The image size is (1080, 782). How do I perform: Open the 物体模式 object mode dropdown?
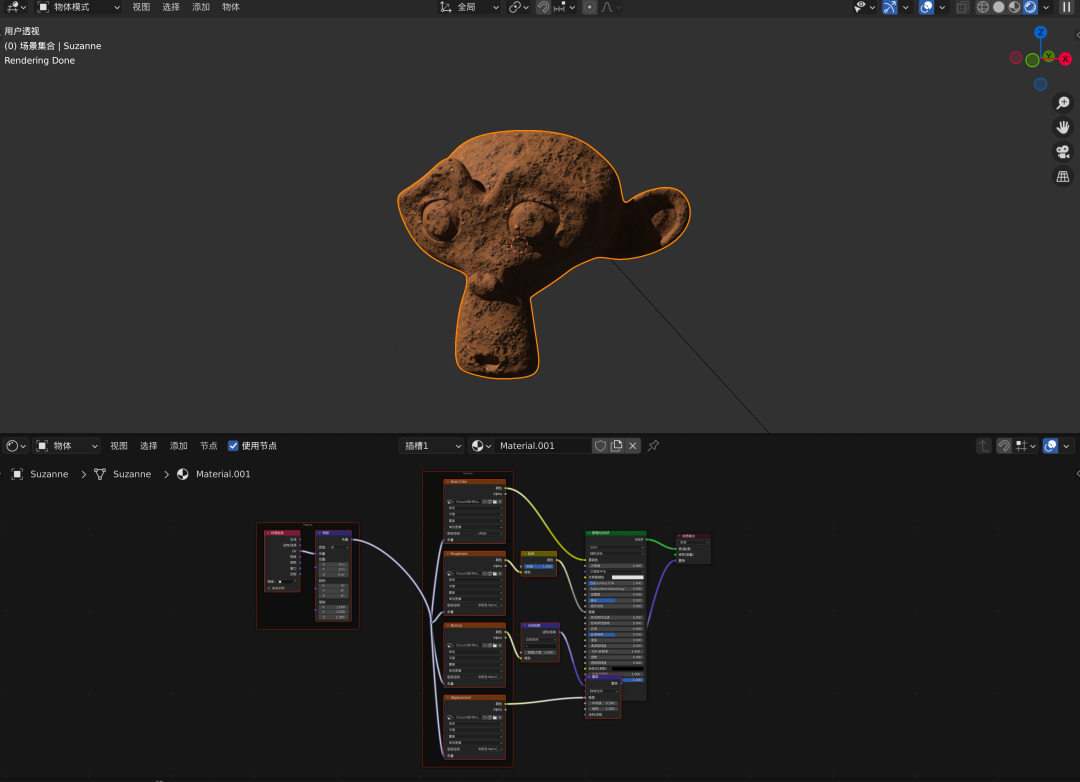point(78,7)
